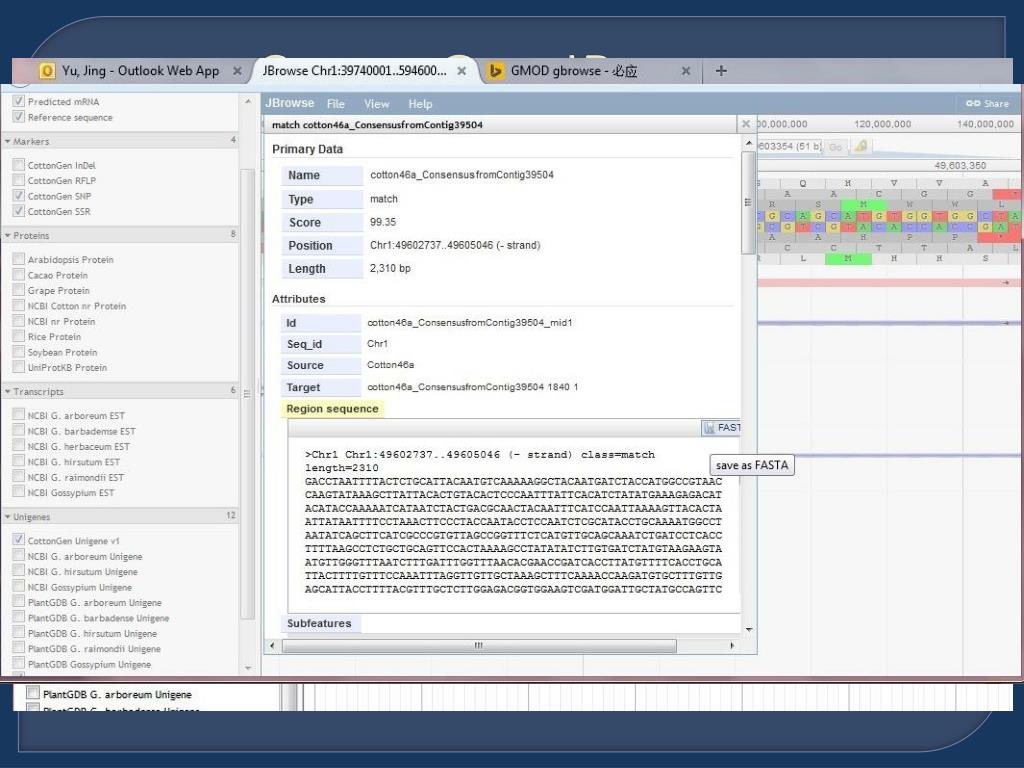Click the FASTA save disk icon
The image size is (1024, 768).
tap(709, 428)
